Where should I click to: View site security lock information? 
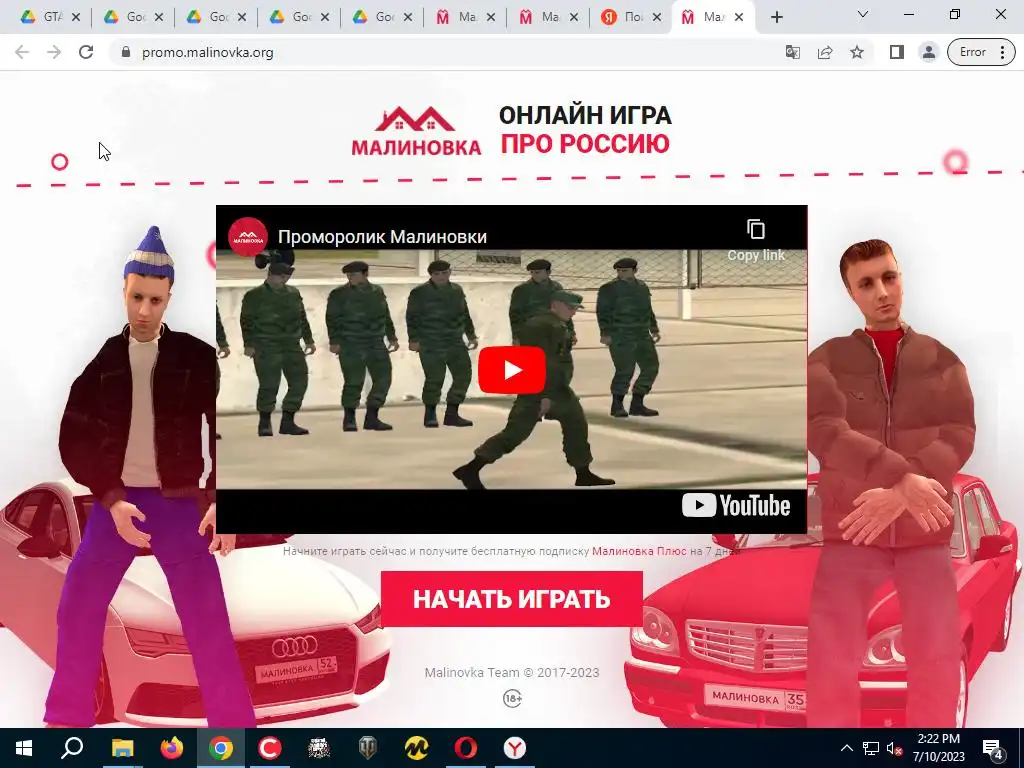pos(126,52)
